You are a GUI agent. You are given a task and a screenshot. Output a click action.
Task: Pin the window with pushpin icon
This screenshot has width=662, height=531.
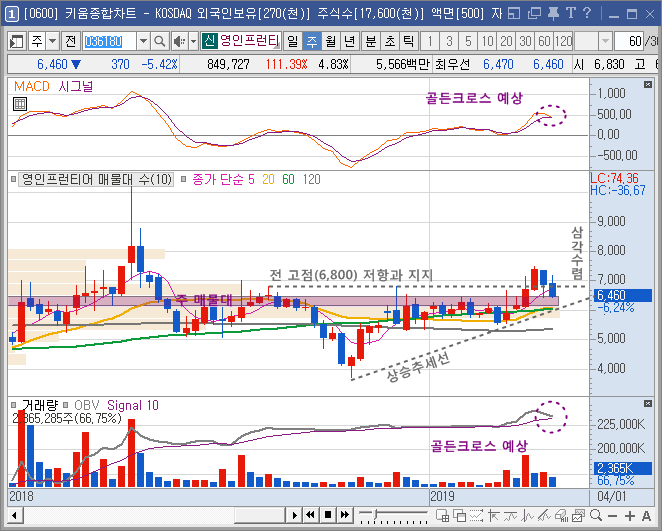coord(553,14)
